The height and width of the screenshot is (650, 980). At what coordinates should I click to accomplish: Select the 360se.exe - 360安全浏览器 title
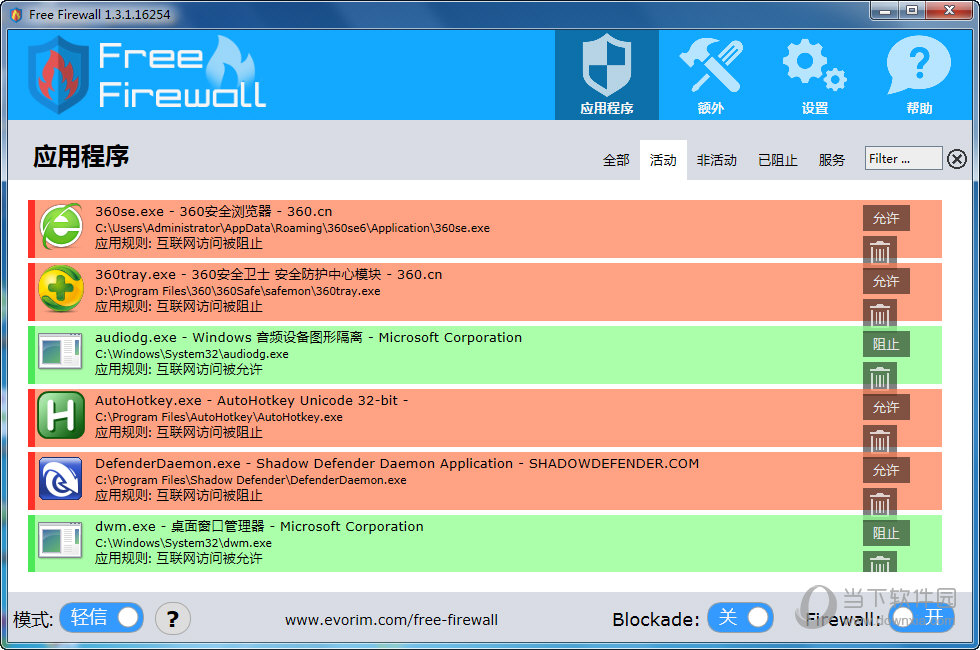click(x=214, y=211)
